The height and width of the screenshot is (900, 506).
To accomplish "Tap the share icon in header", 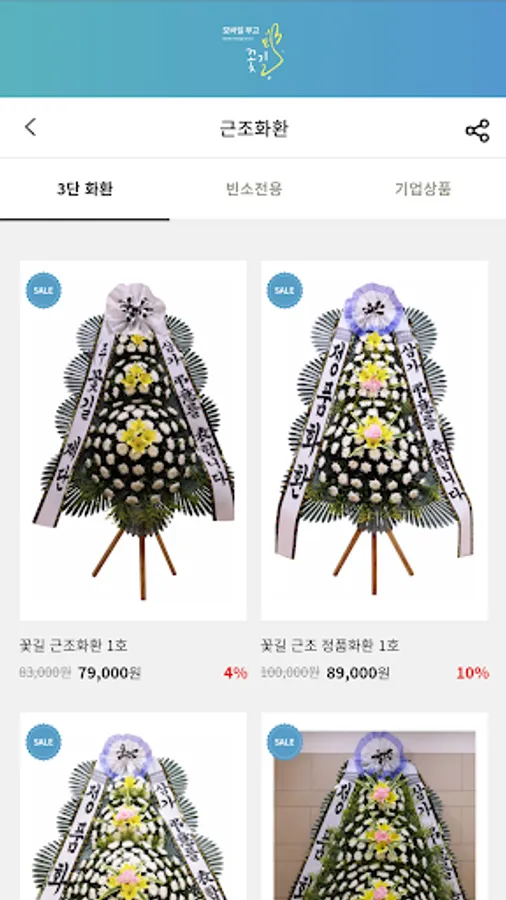I will (x=477, y=130).
